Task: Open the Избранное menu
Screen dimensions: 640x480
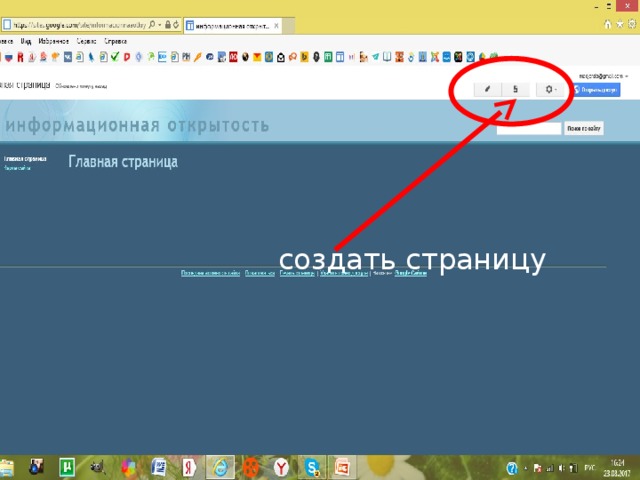Action: (x=53, y=41)
